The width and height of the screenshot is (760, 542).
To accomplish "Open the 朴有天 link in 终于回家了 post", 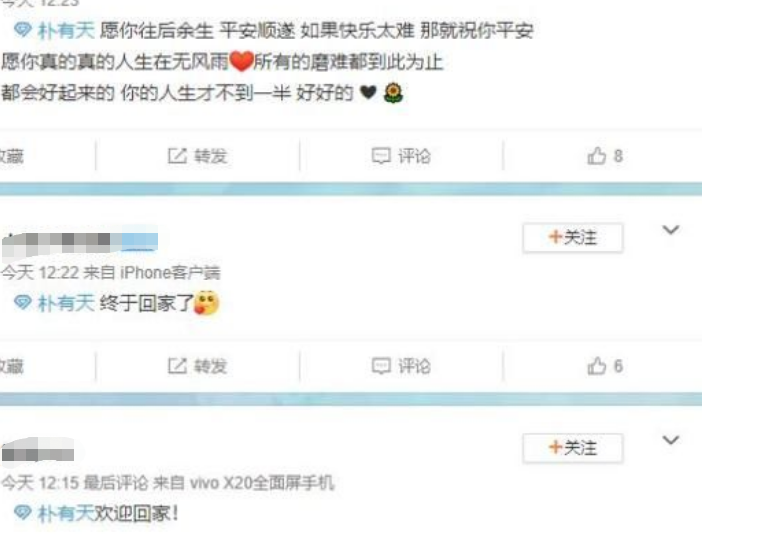I will click(66, 303).
